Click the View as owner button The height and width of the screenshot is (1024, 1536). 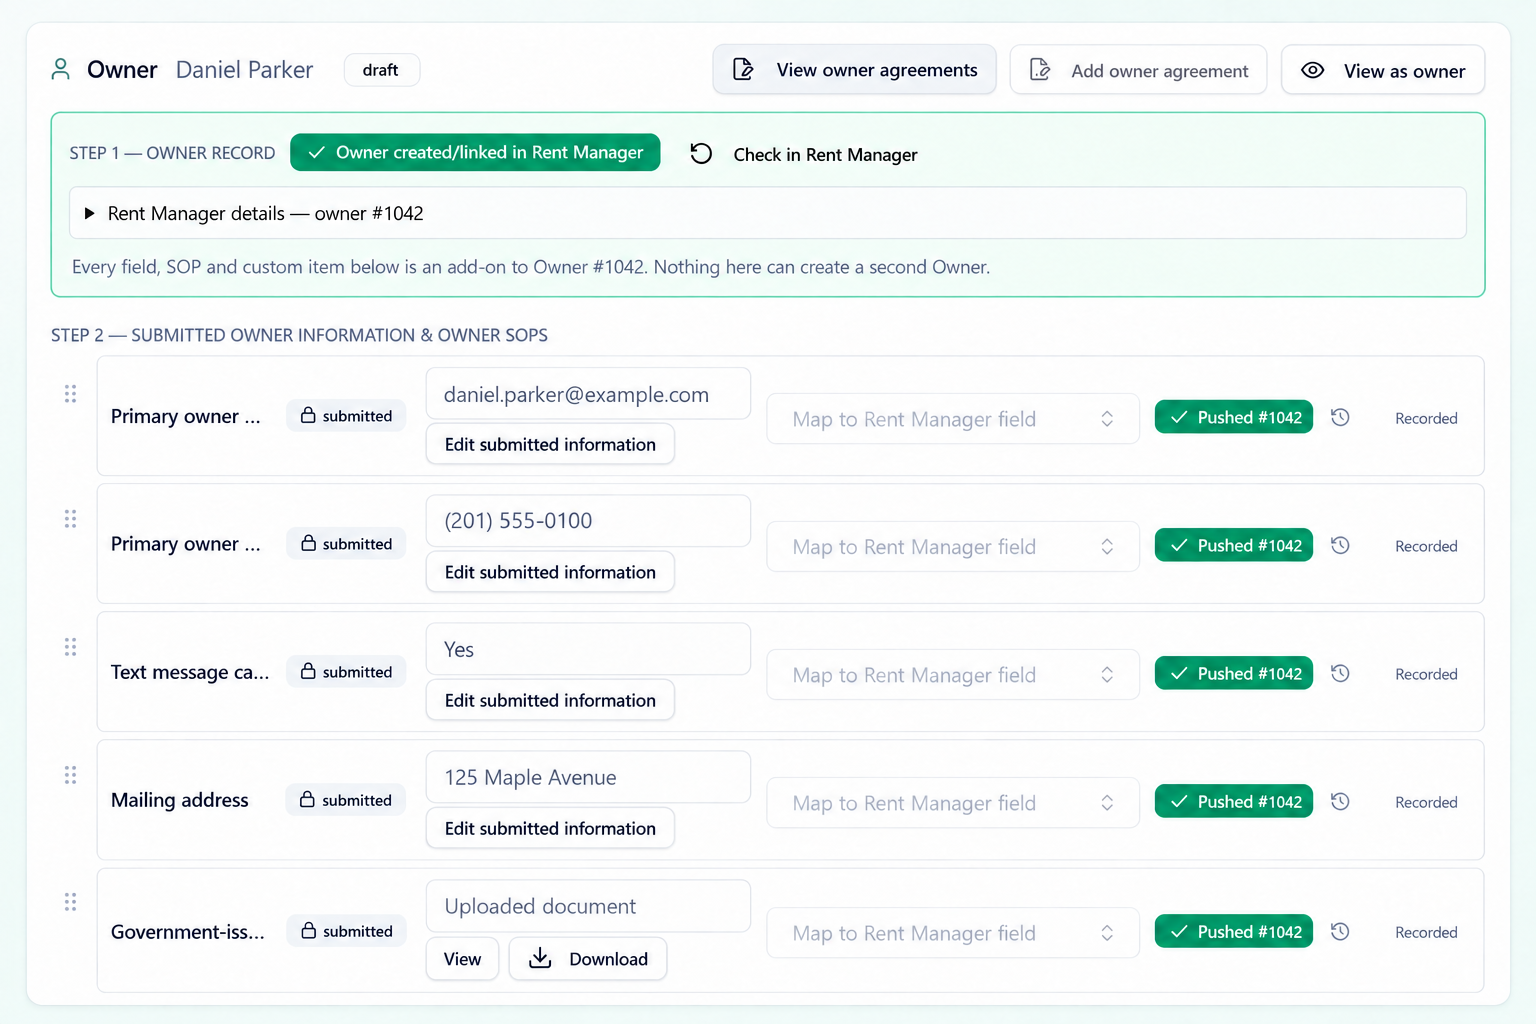(x=1383, y=70)
